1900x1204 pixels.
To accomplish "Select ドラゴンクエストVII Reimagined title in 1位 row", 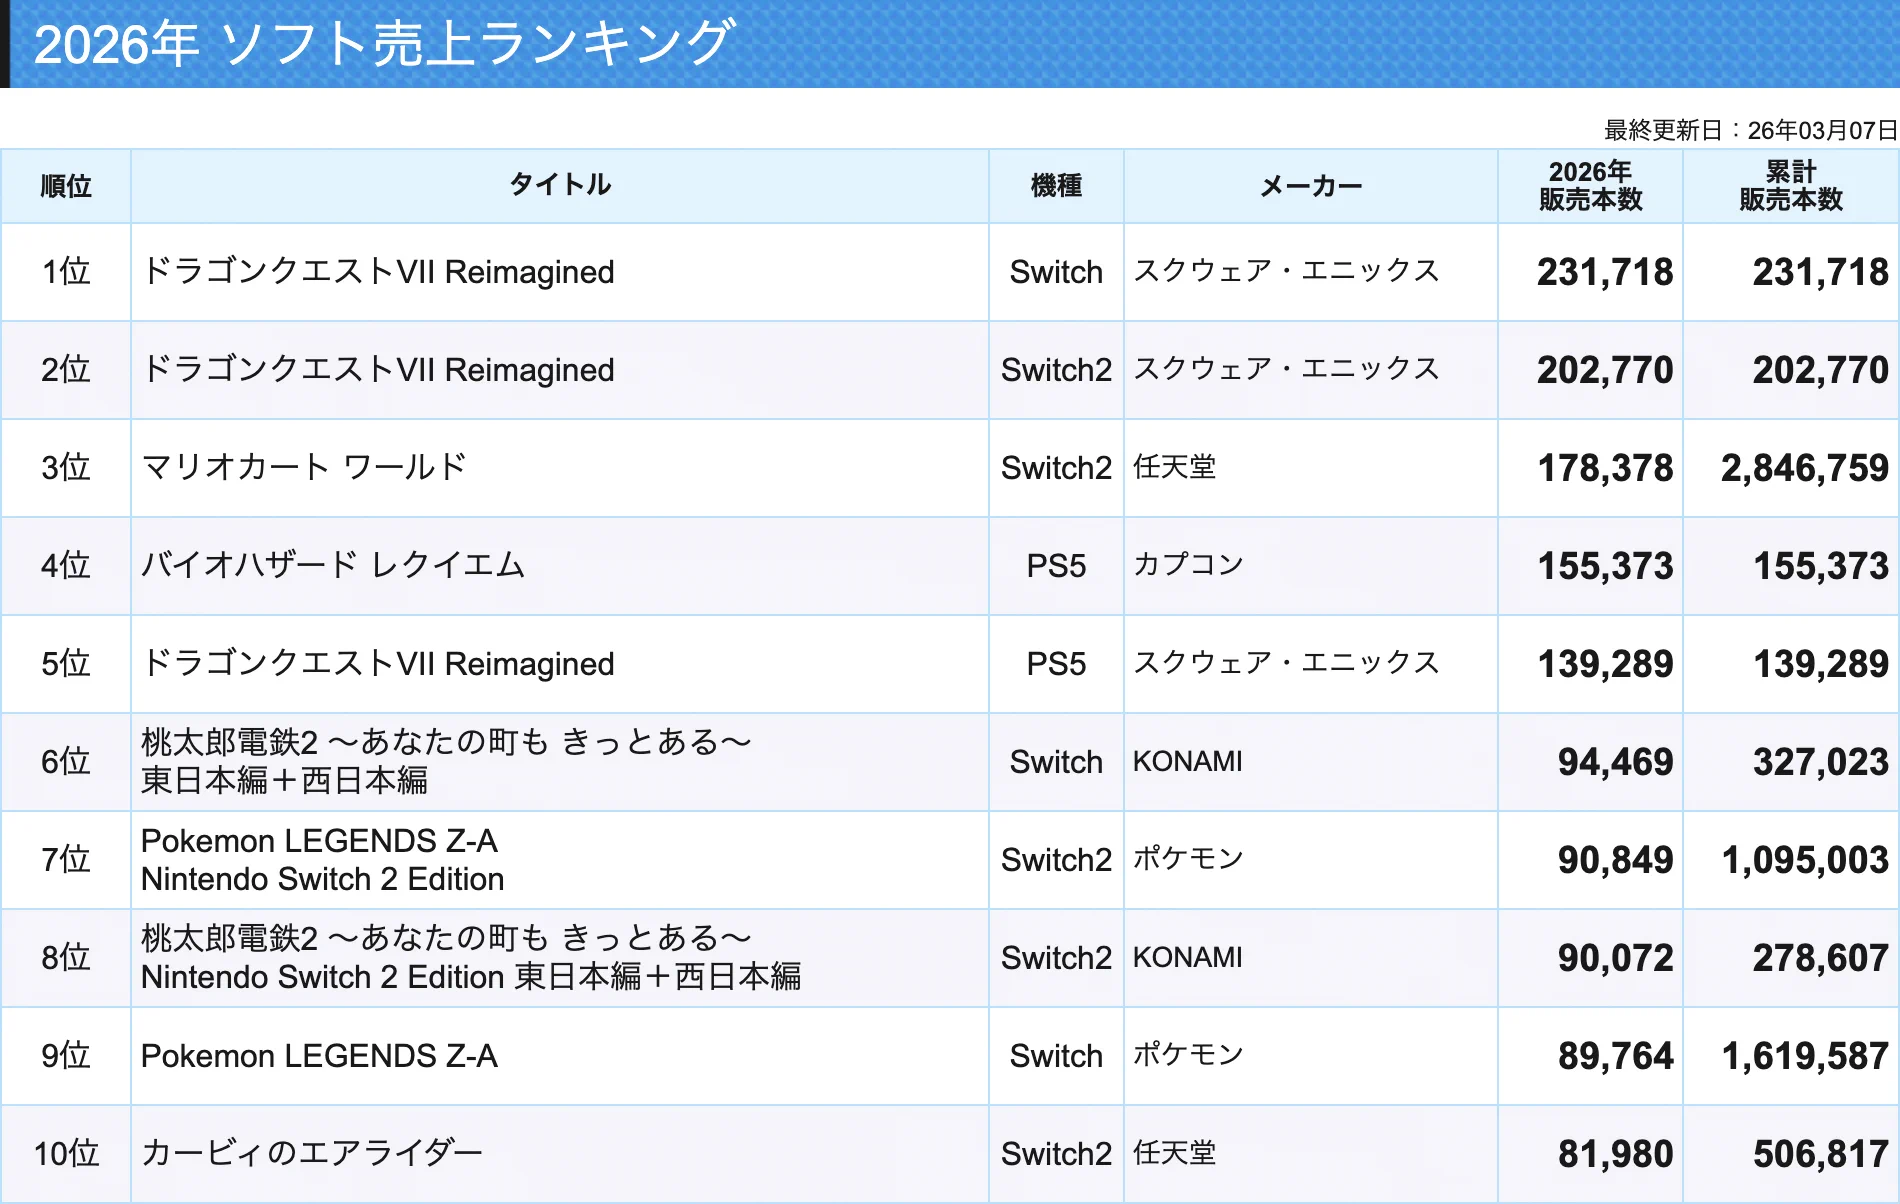I will (378, 272).
